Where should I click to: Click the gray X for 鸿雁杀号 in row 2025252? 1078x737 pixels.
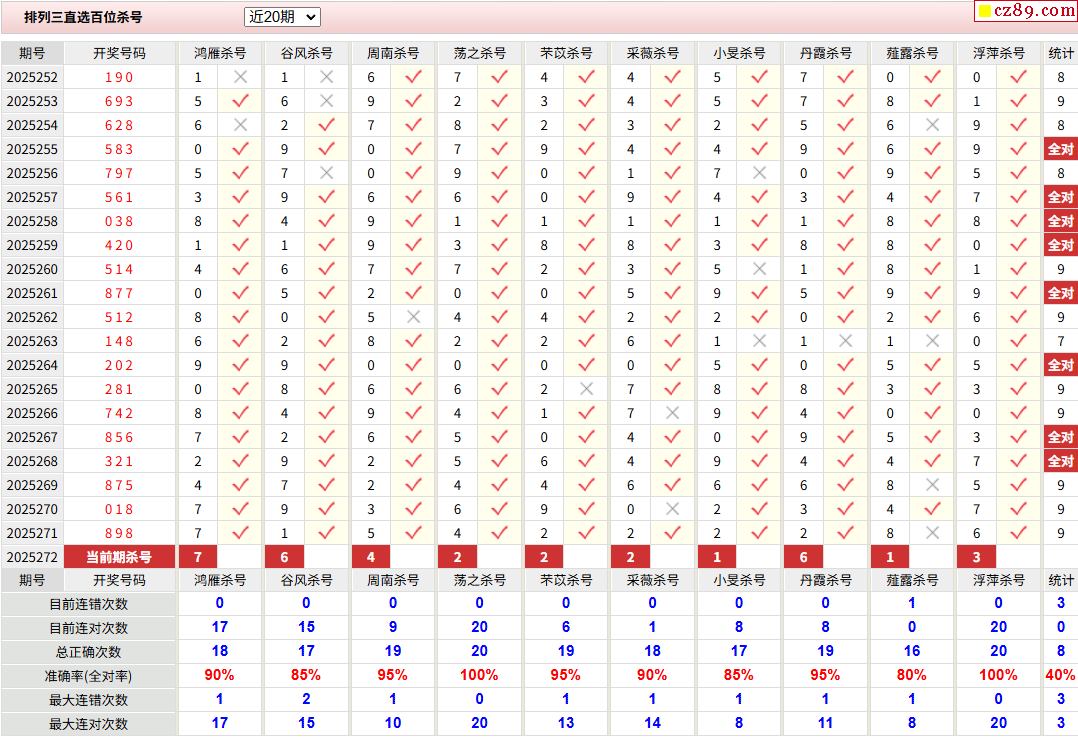pos(240,77)
